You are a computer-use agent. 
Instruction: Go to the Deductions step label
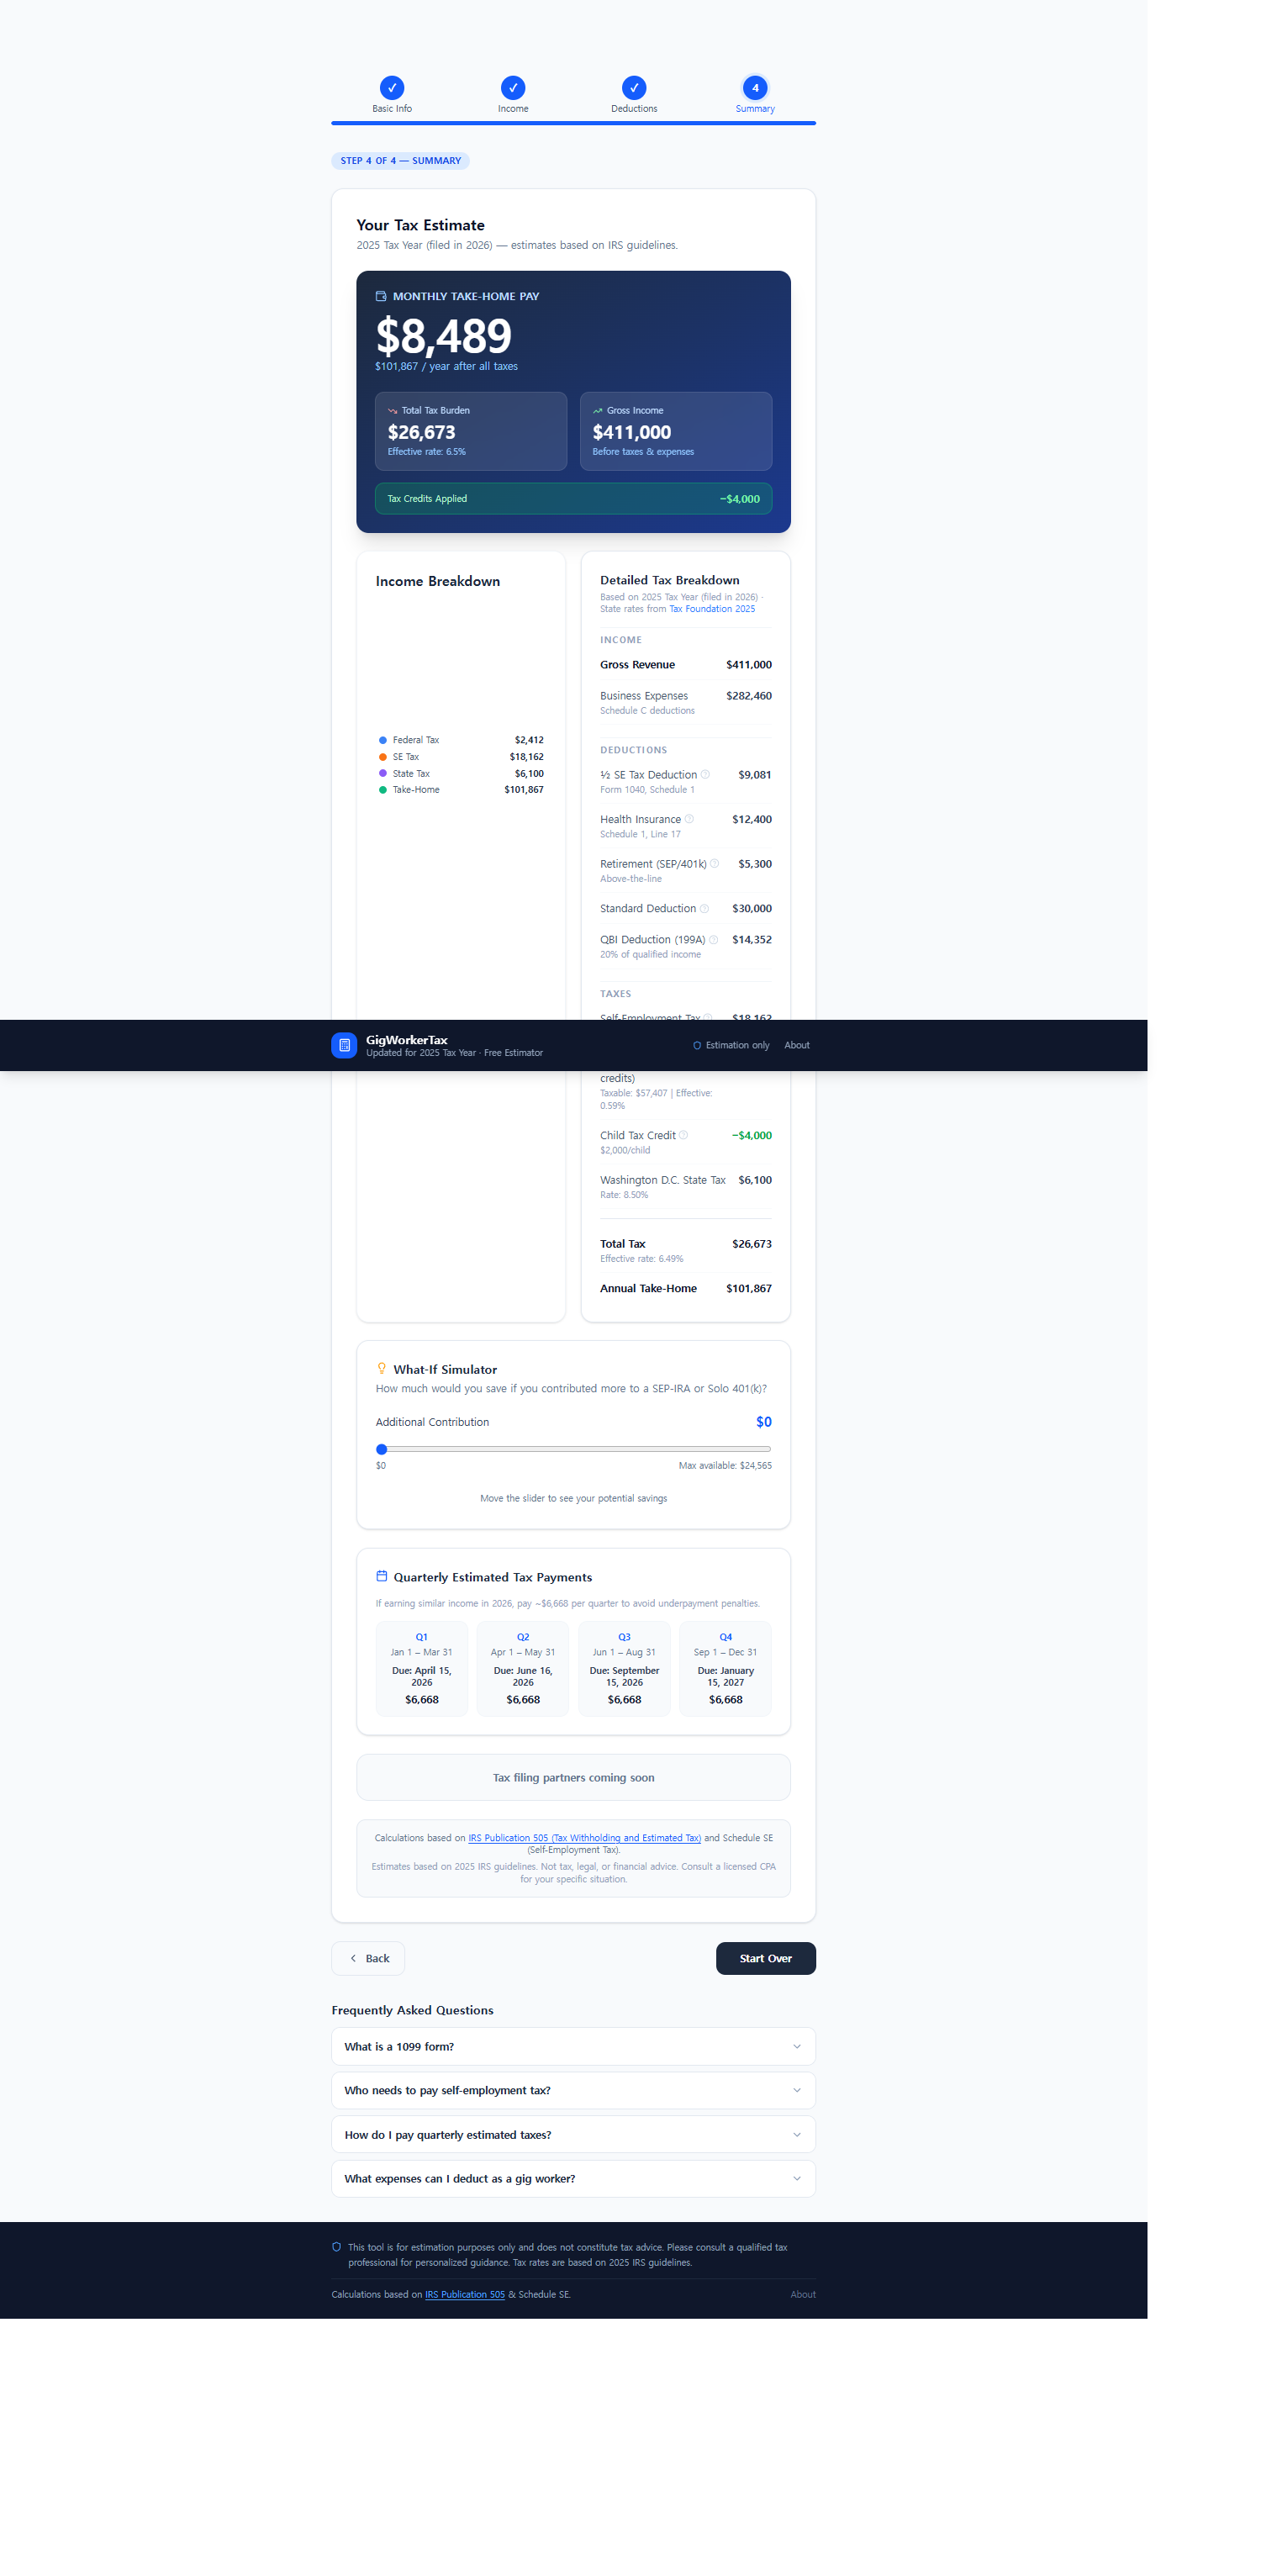(x=634, y=109)
